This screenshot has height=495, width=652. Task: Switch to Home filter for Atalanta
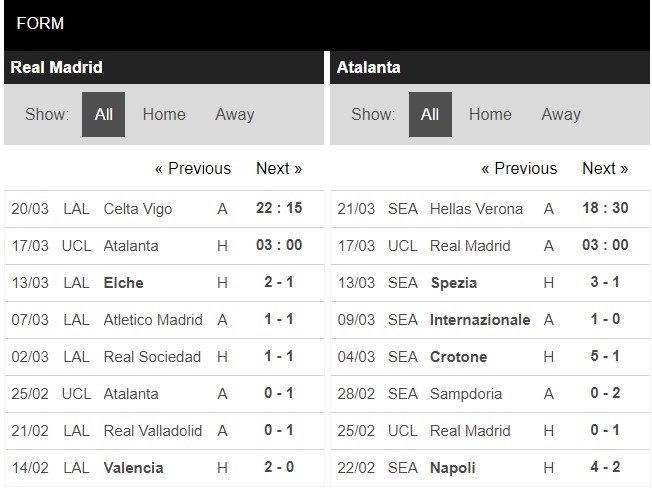pos(490,114)
